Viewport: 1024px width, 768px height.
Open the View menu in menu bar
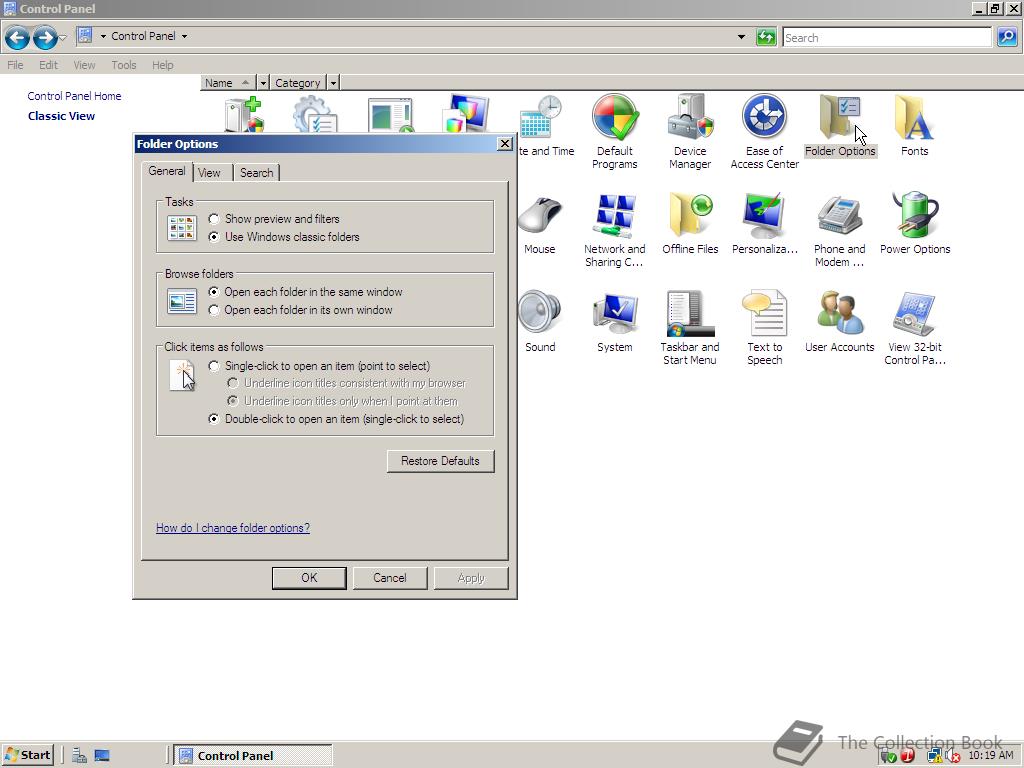tap(84, 65)
